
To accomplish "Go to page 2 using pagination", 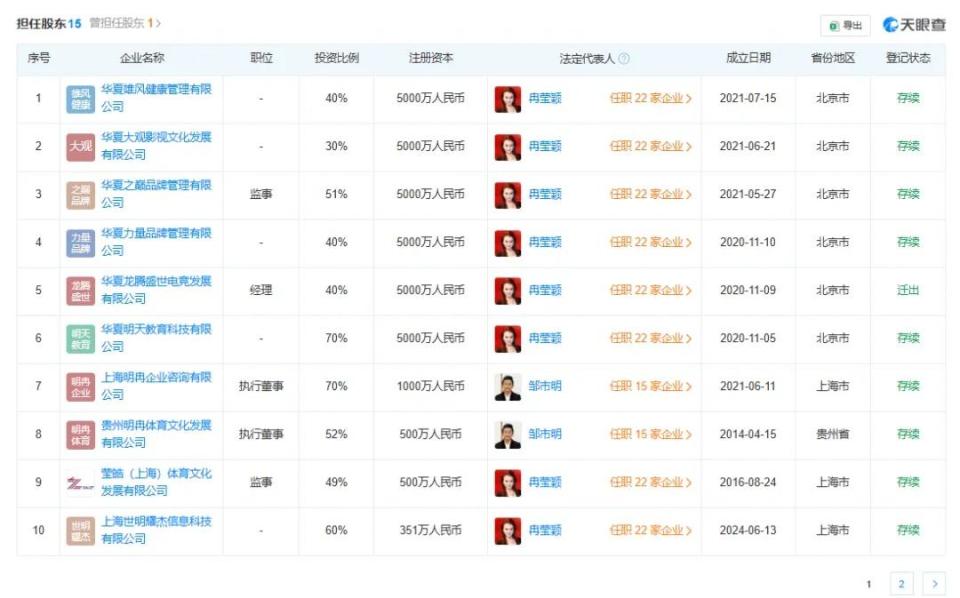I will click(903, 583).
